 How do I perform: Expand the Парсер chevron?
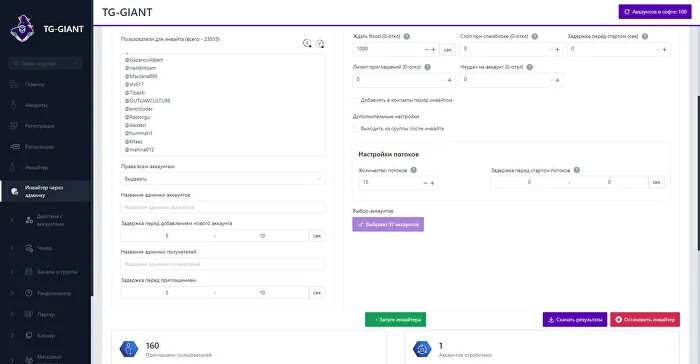(12, 314)
